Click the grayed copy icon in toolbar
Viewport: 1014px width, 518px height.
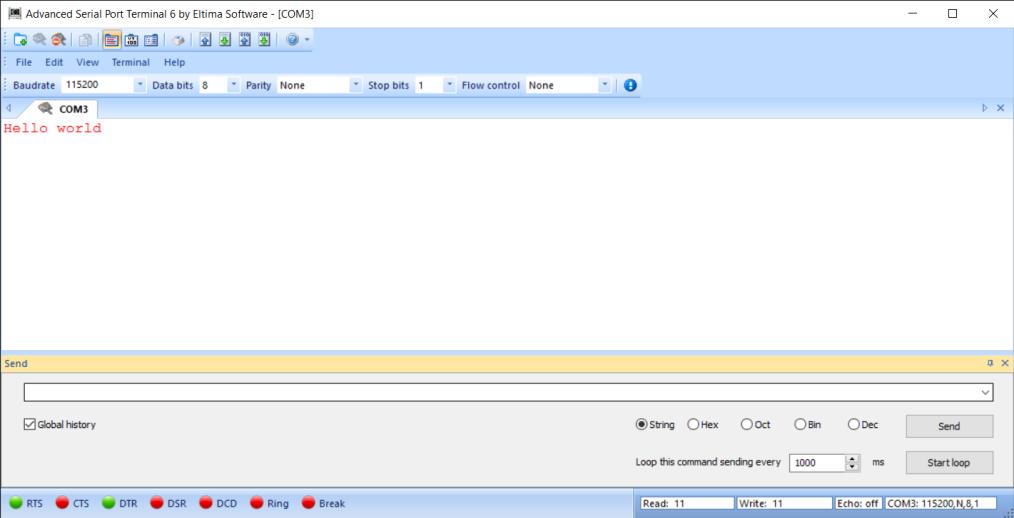coord(85,40)
